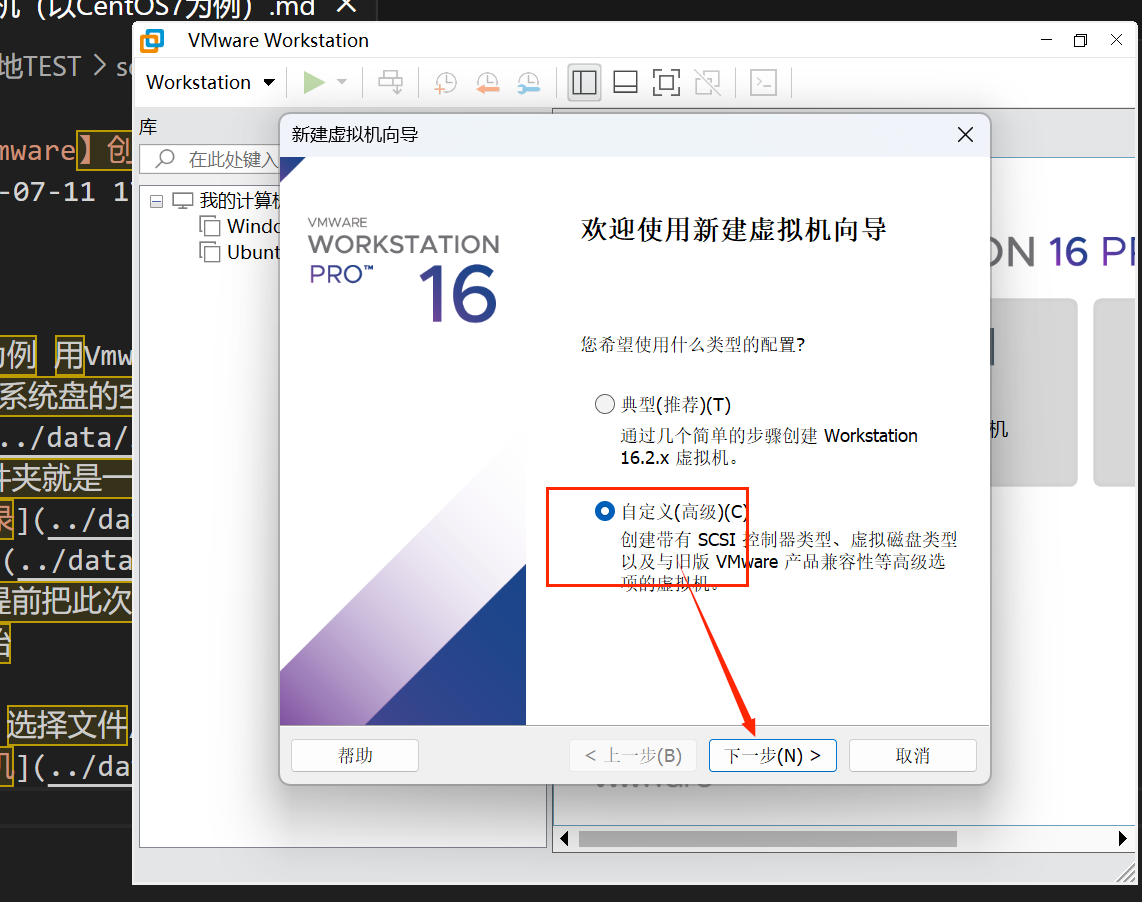Viewport: 1142px width, 902px height.
Task: Select the Typical (推荐) configuration radio button
Action: [605, 404]
